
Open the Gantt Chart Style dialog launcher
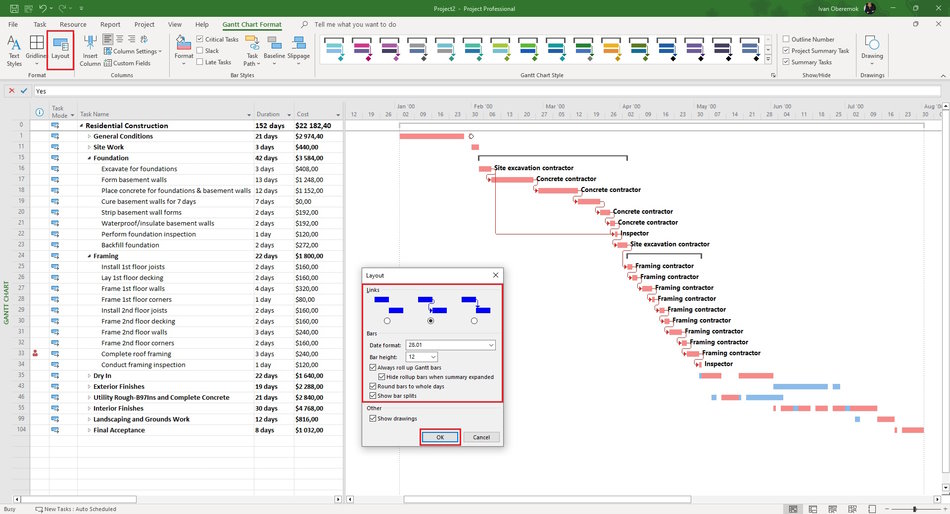pyautogui.click(x=772, y=75)
